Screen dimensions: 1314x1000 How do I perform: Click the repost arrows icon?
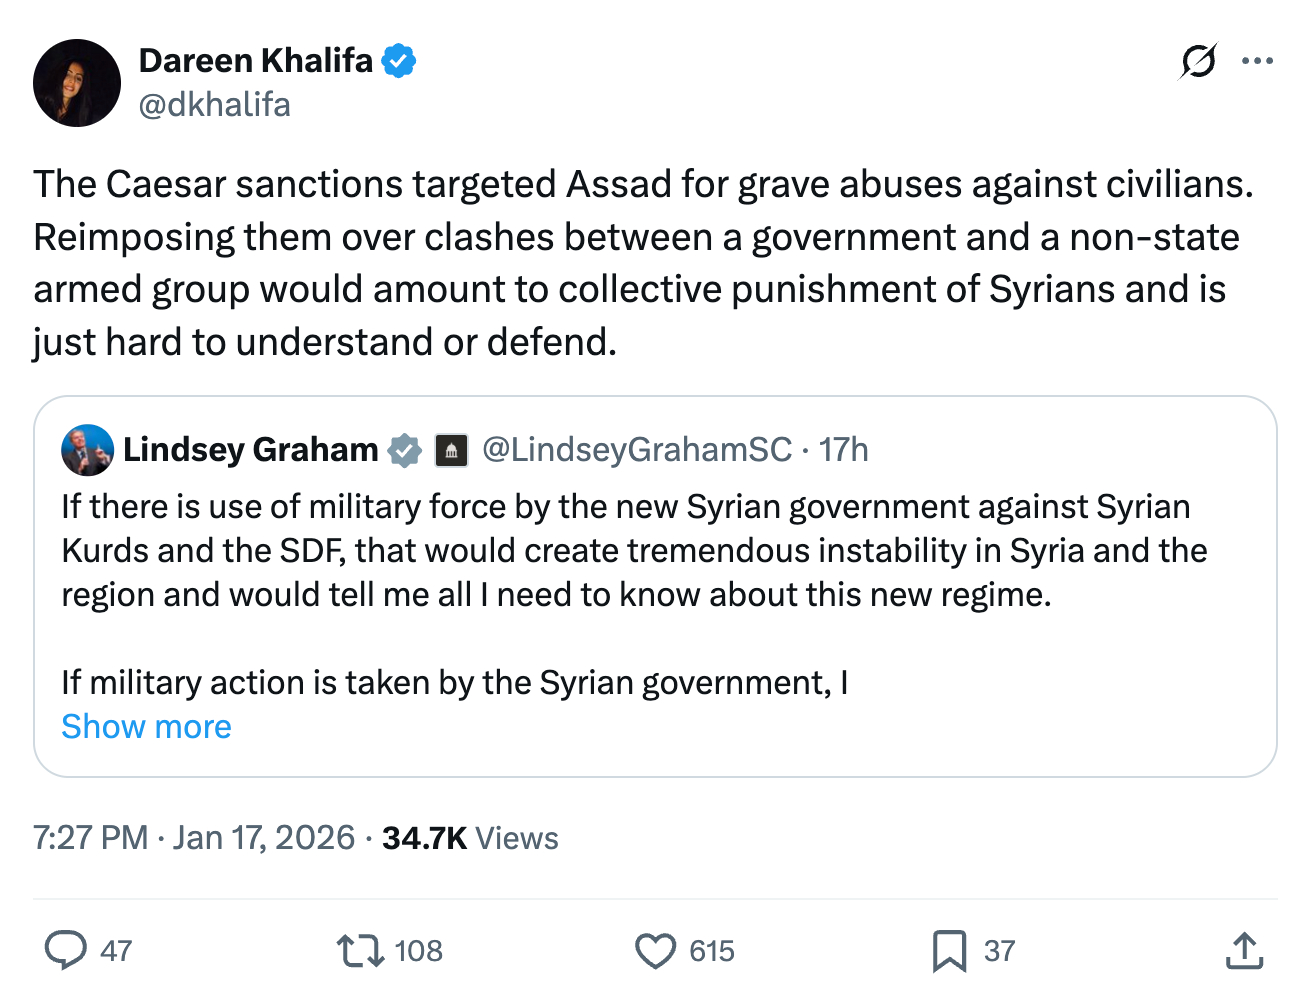click(x=360, y=950)
